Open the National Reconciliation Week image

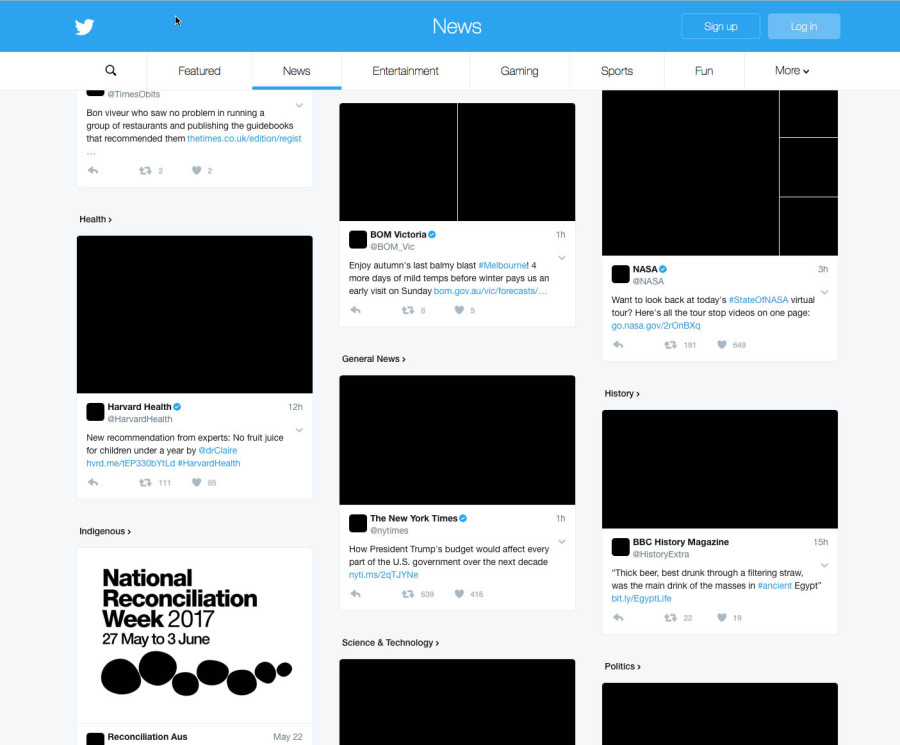click(x=195, y=635)
